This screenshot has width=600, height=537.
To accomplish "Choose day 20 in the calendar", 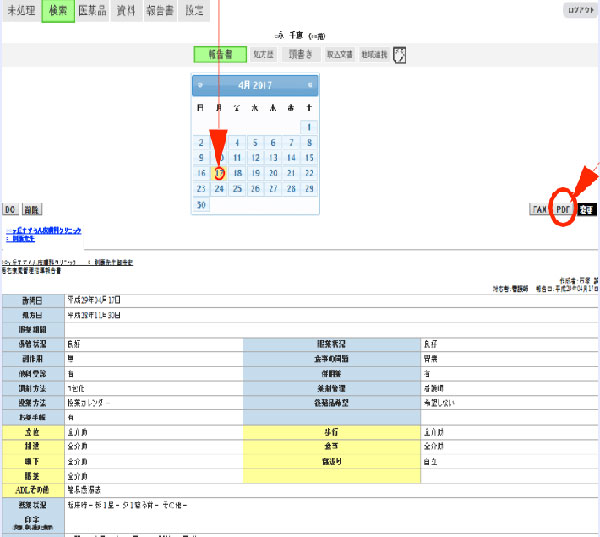I will (x=273, y=173).
